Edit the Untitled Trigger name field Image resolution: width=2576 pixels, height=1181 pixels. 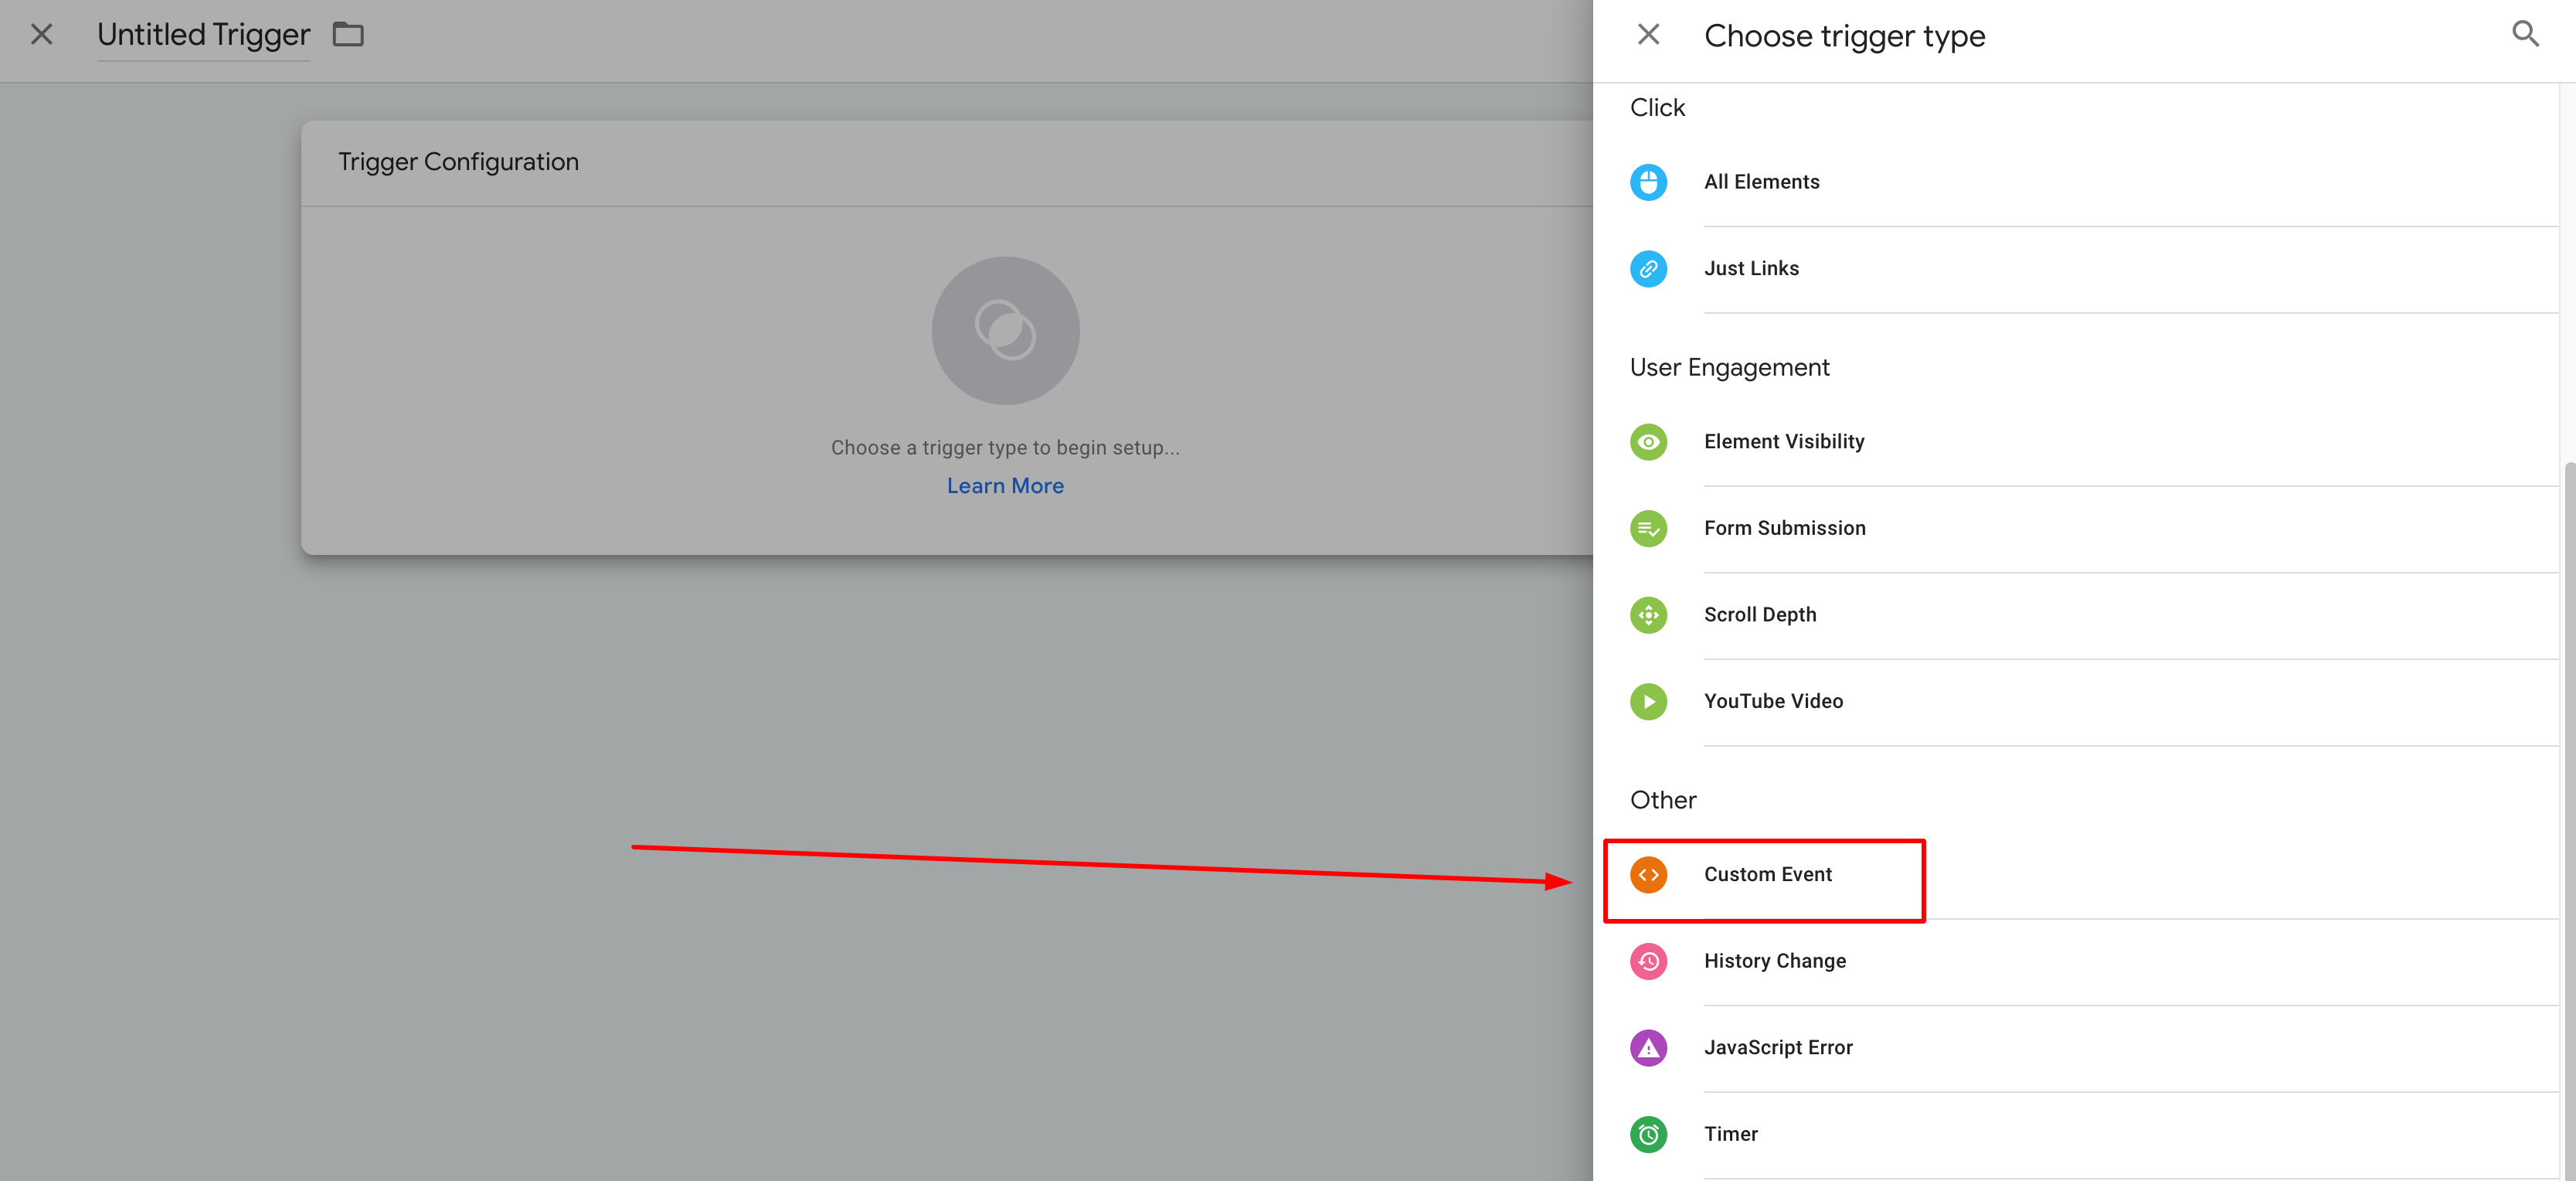(203, 36)
